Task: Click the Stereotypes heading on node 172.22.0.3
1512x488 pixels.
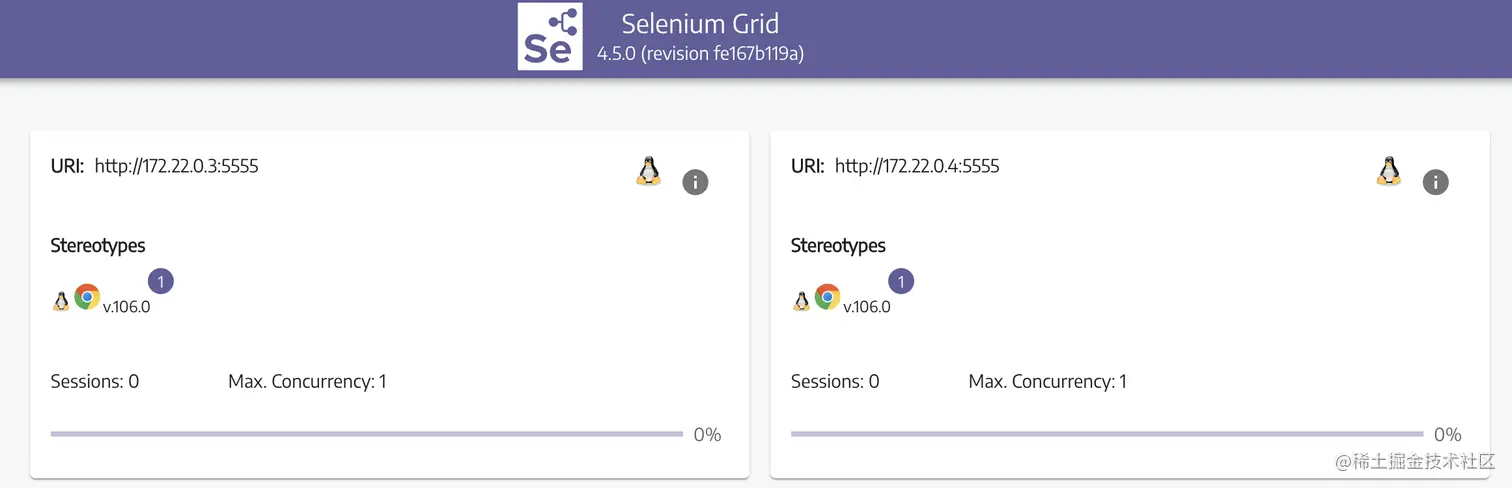Action: point(98,245)
